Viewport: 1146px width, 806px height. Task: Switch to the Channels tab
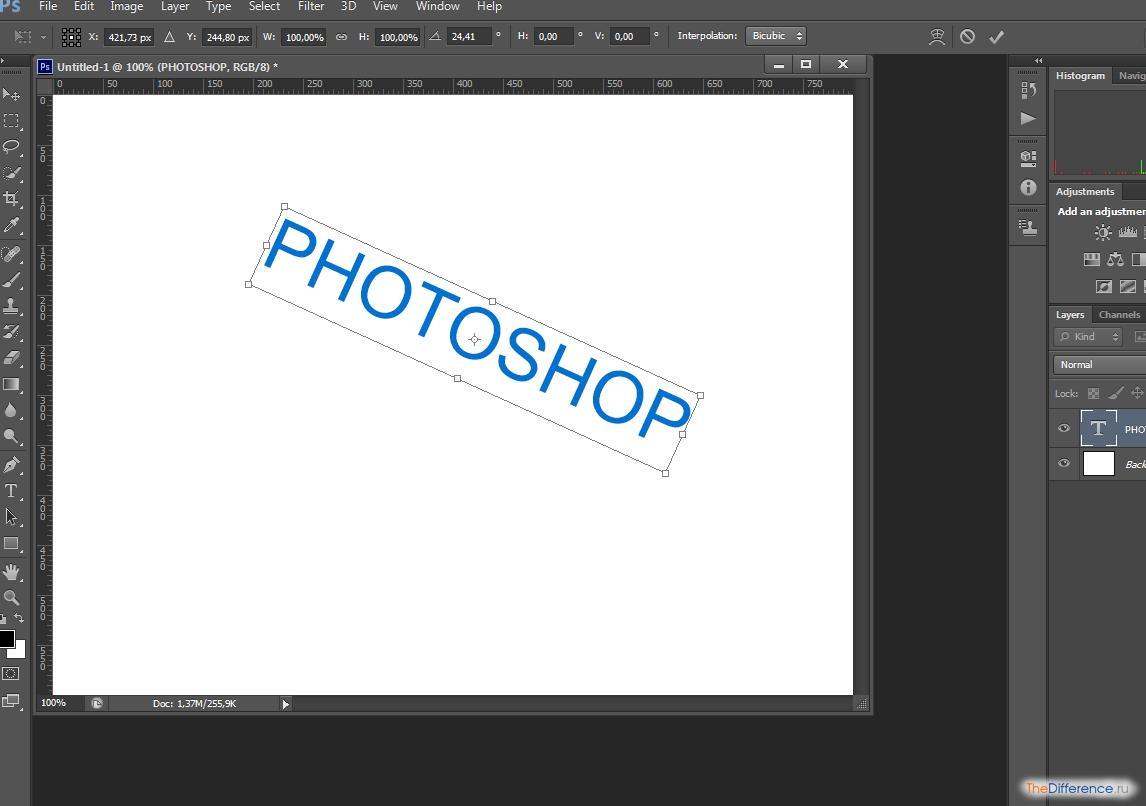1118,314
